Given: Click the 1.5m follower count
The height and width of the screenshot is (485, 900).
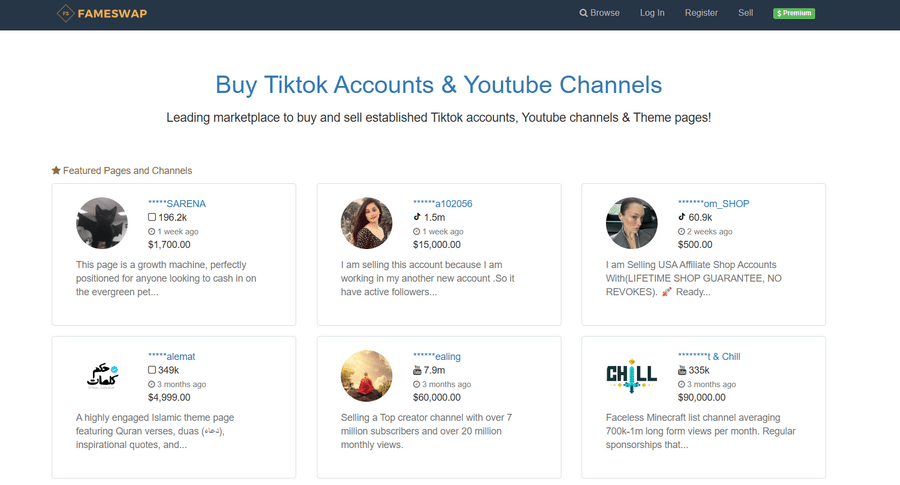Looking at the screenshot, I should [435, 218].
